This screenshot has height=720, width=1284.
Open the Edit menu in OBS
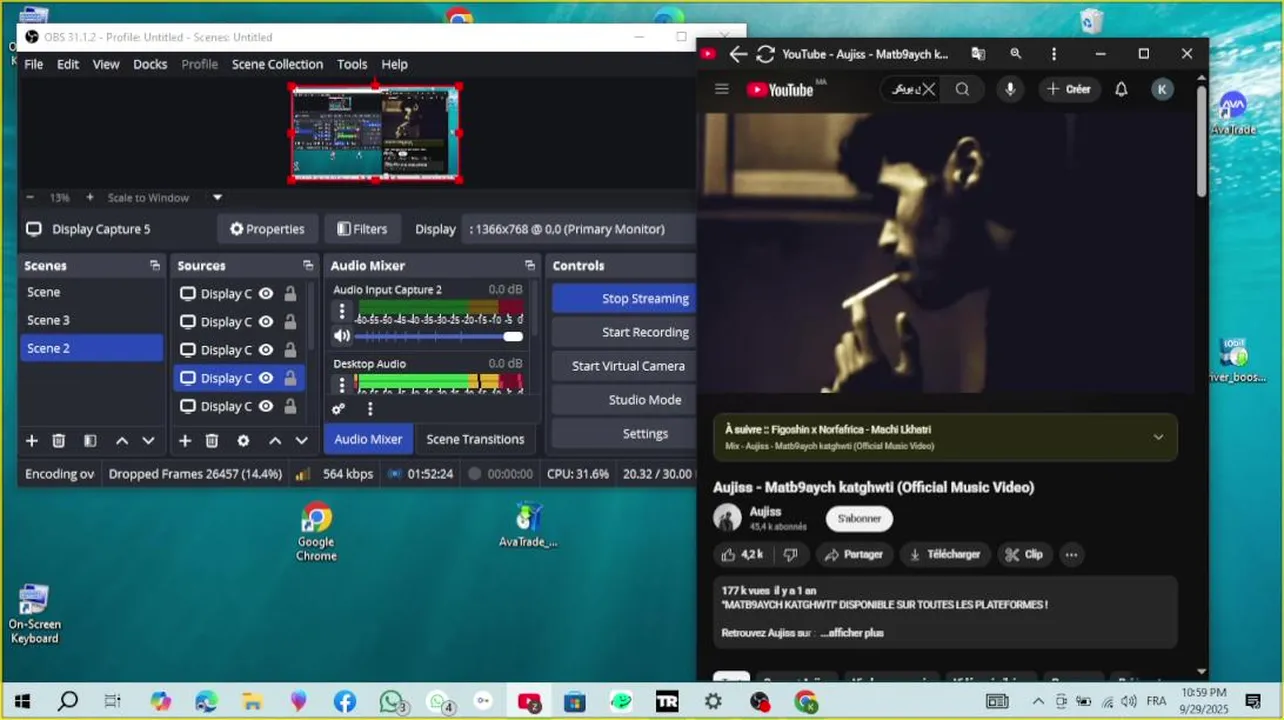pyautogui.click(x=68, y=64)
